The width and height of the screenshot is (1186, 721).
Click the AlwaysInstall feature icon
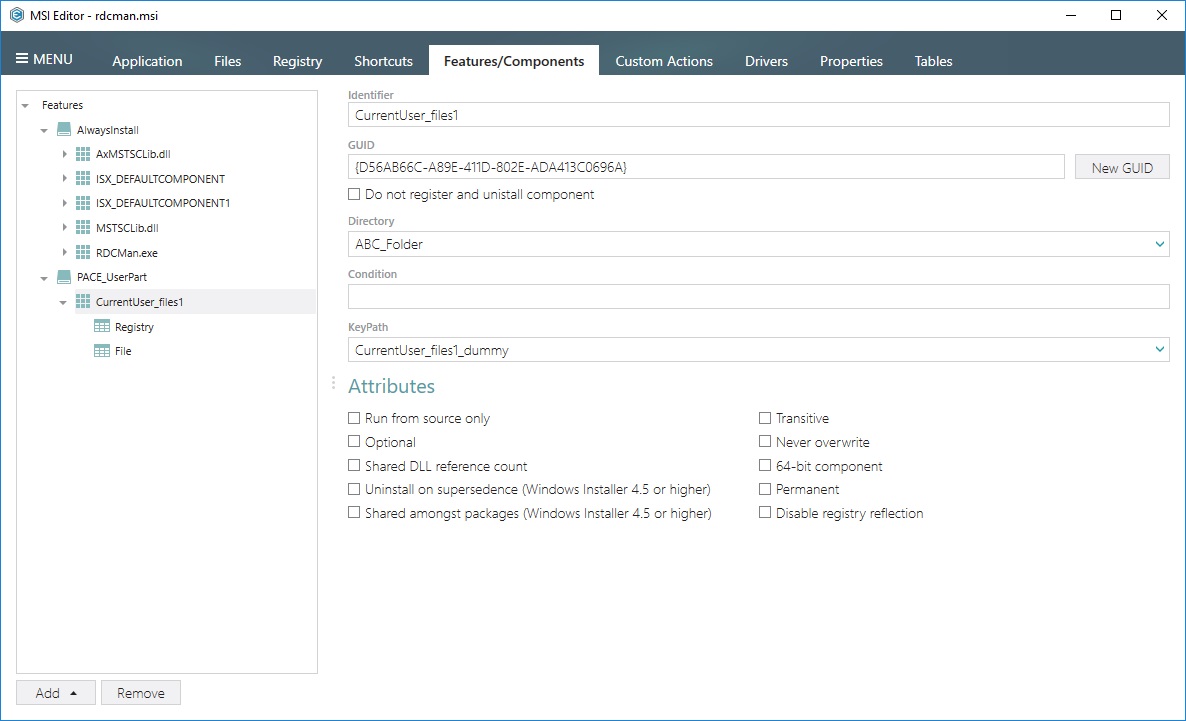(x=64, y=130)
